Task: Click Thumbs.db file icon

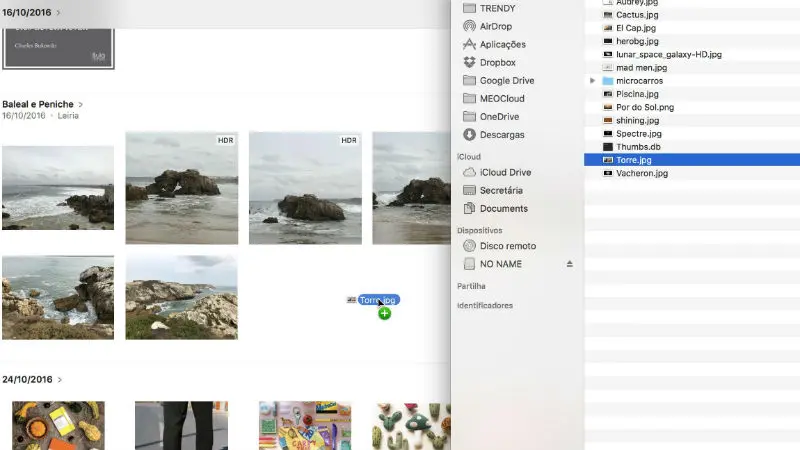Action: tap(607, 147)
